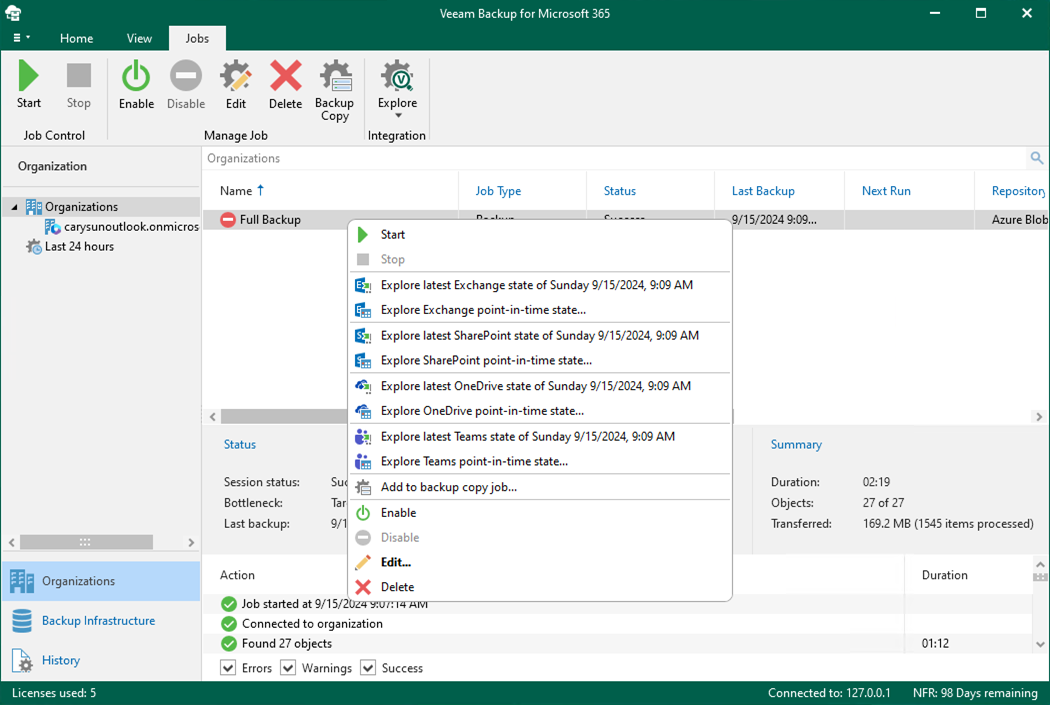Image resolution: width=1050 pixels, height=705 pixels.
Task: Click into the Organizations search field
Action: (x=614, y=158)
